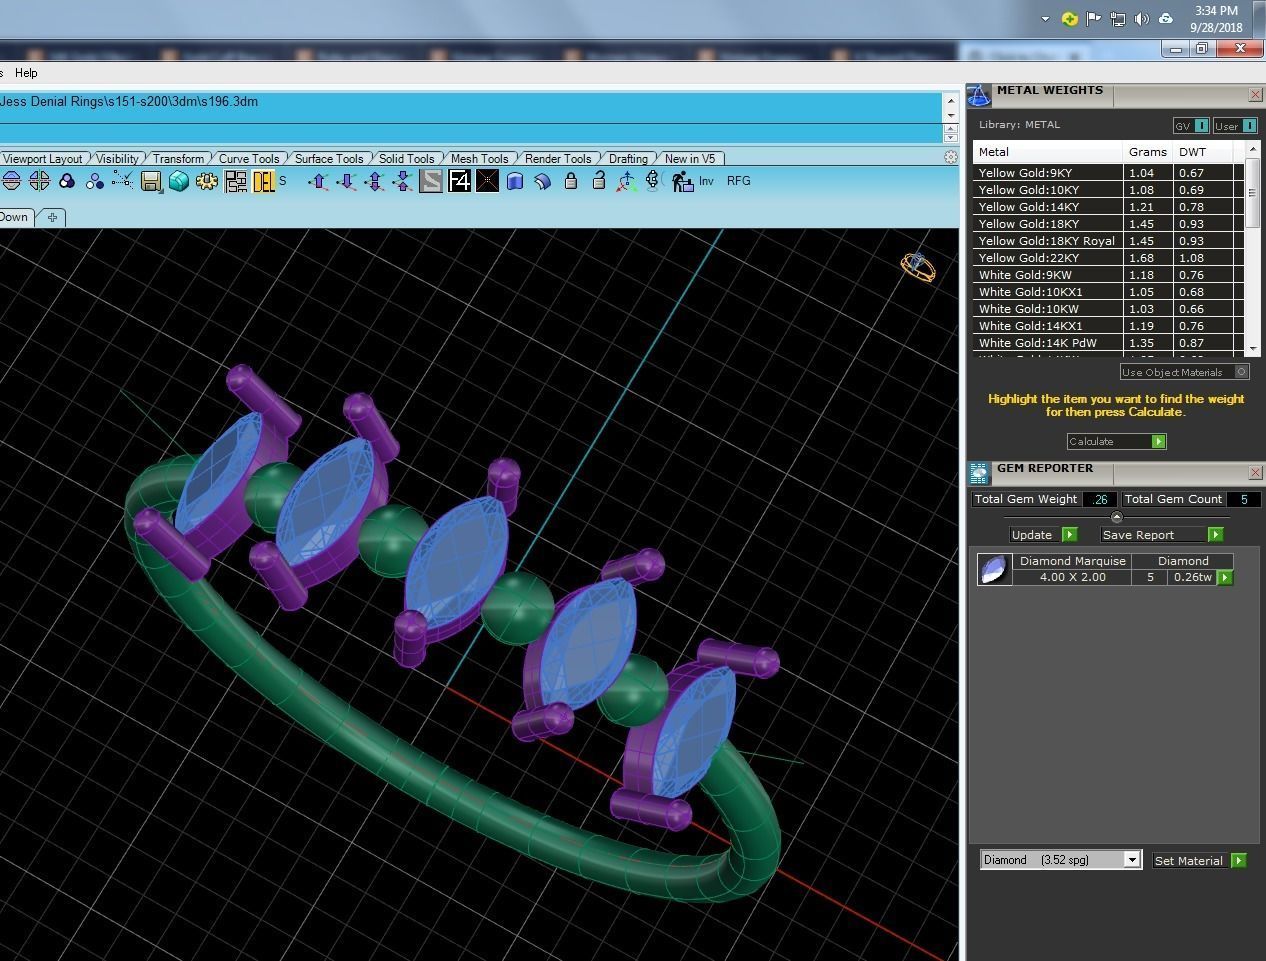Click the RFG toolbar item
Viewport: 1266px width, 961px height.
point(738,181)
